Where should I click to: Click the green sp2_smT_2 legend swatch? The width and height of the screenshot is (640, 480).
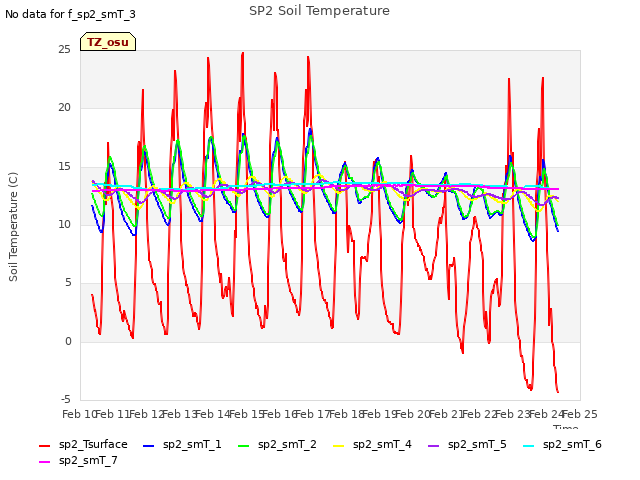coord(244,446)
